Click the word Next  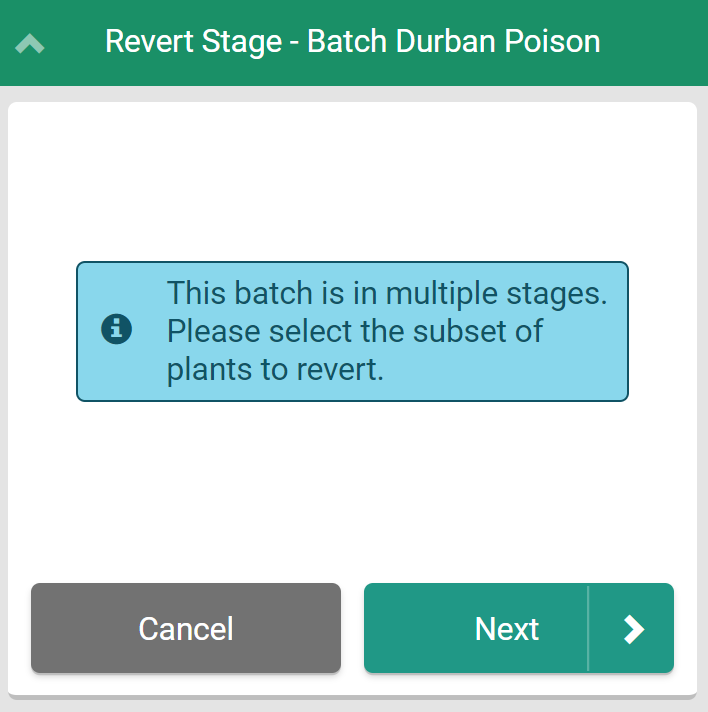507,629
